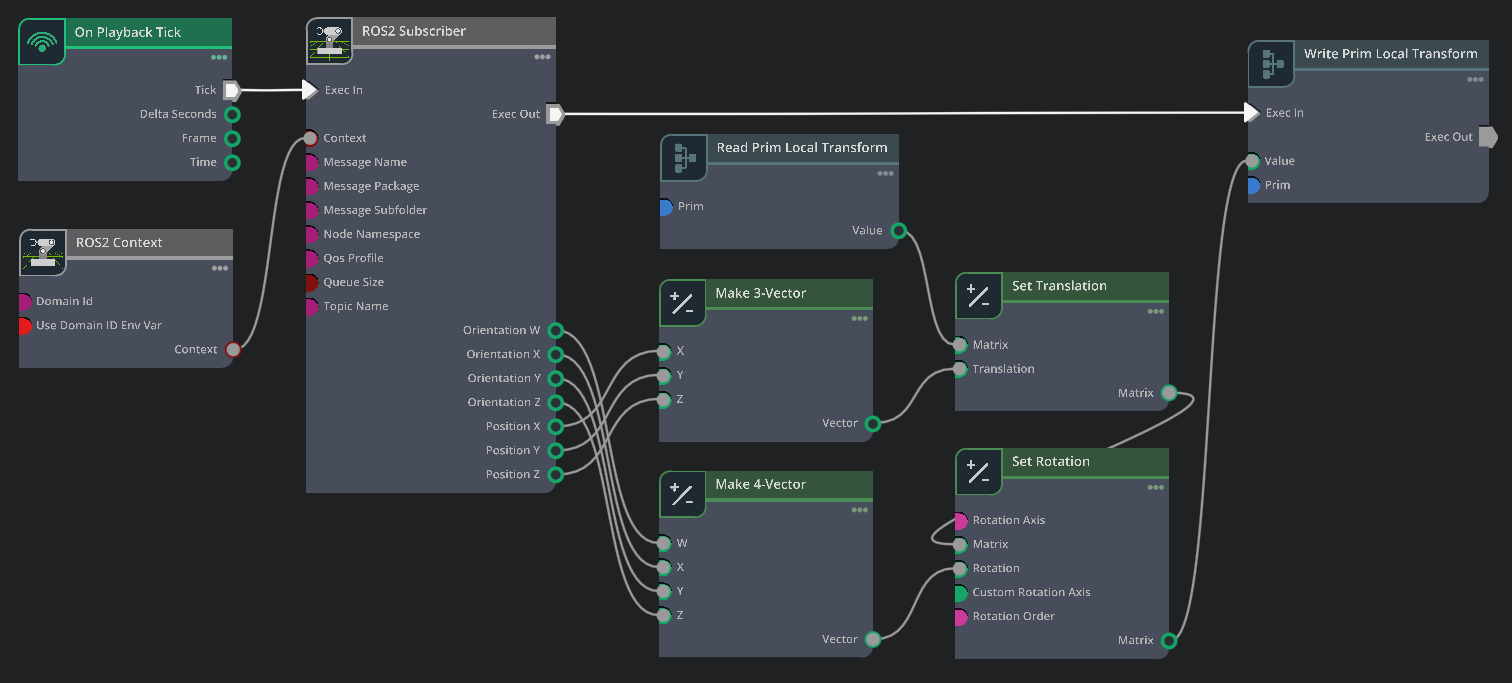This screenshot has height=683, width=1512.
Task: Click the Read Prim Local Transform icon
Action: pos(684,158)
